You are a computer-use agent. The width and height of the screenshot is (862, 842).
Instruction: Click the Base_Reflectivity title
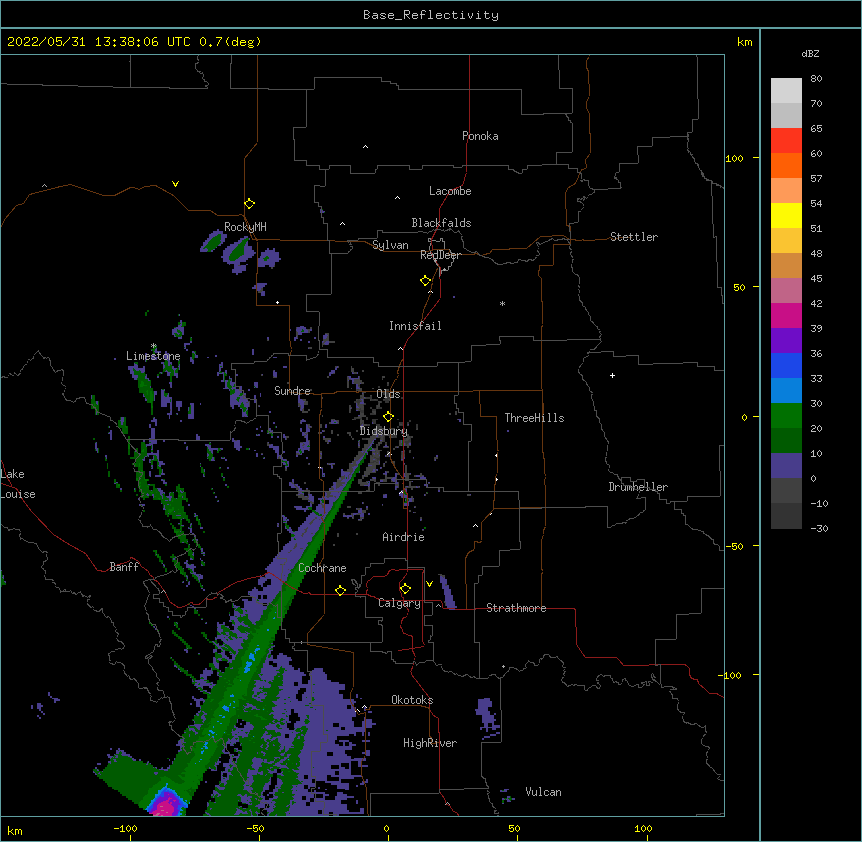pyautogui.click(x=431, y=15)
